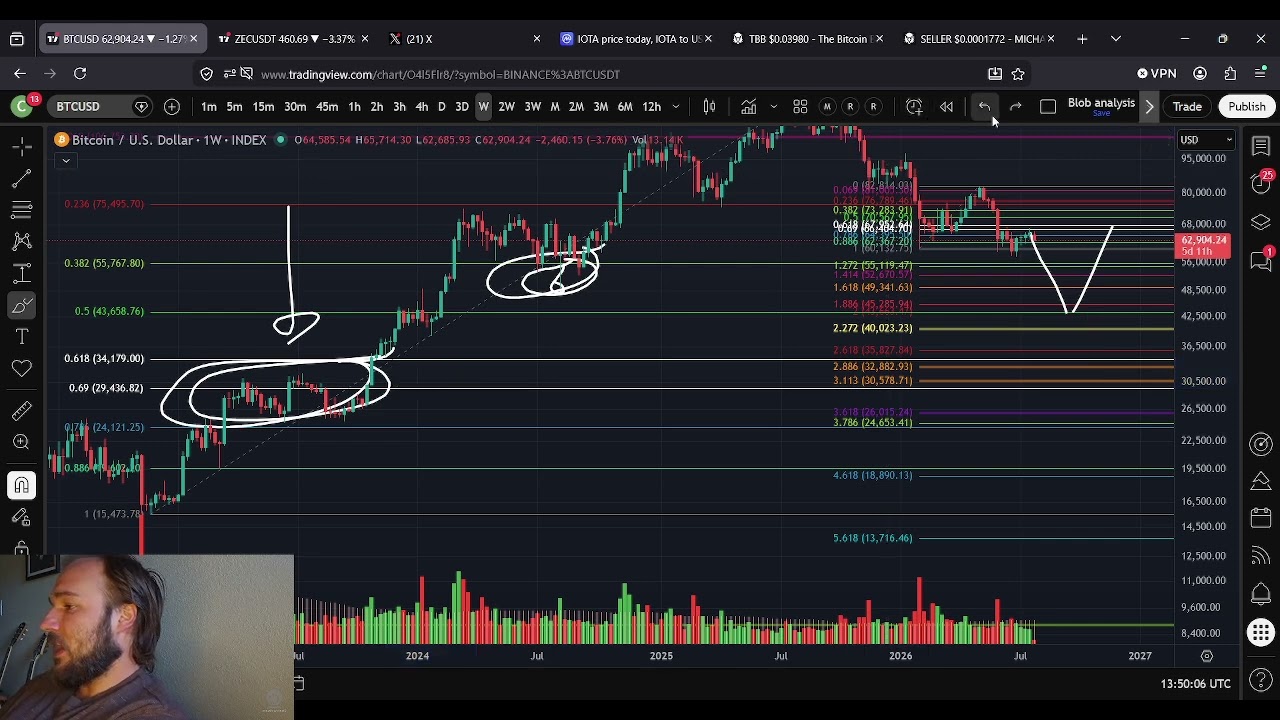Viewport: 1280px width, 720px height.
Task: Click the Publish button
Action: click(x=1246, y=107)
